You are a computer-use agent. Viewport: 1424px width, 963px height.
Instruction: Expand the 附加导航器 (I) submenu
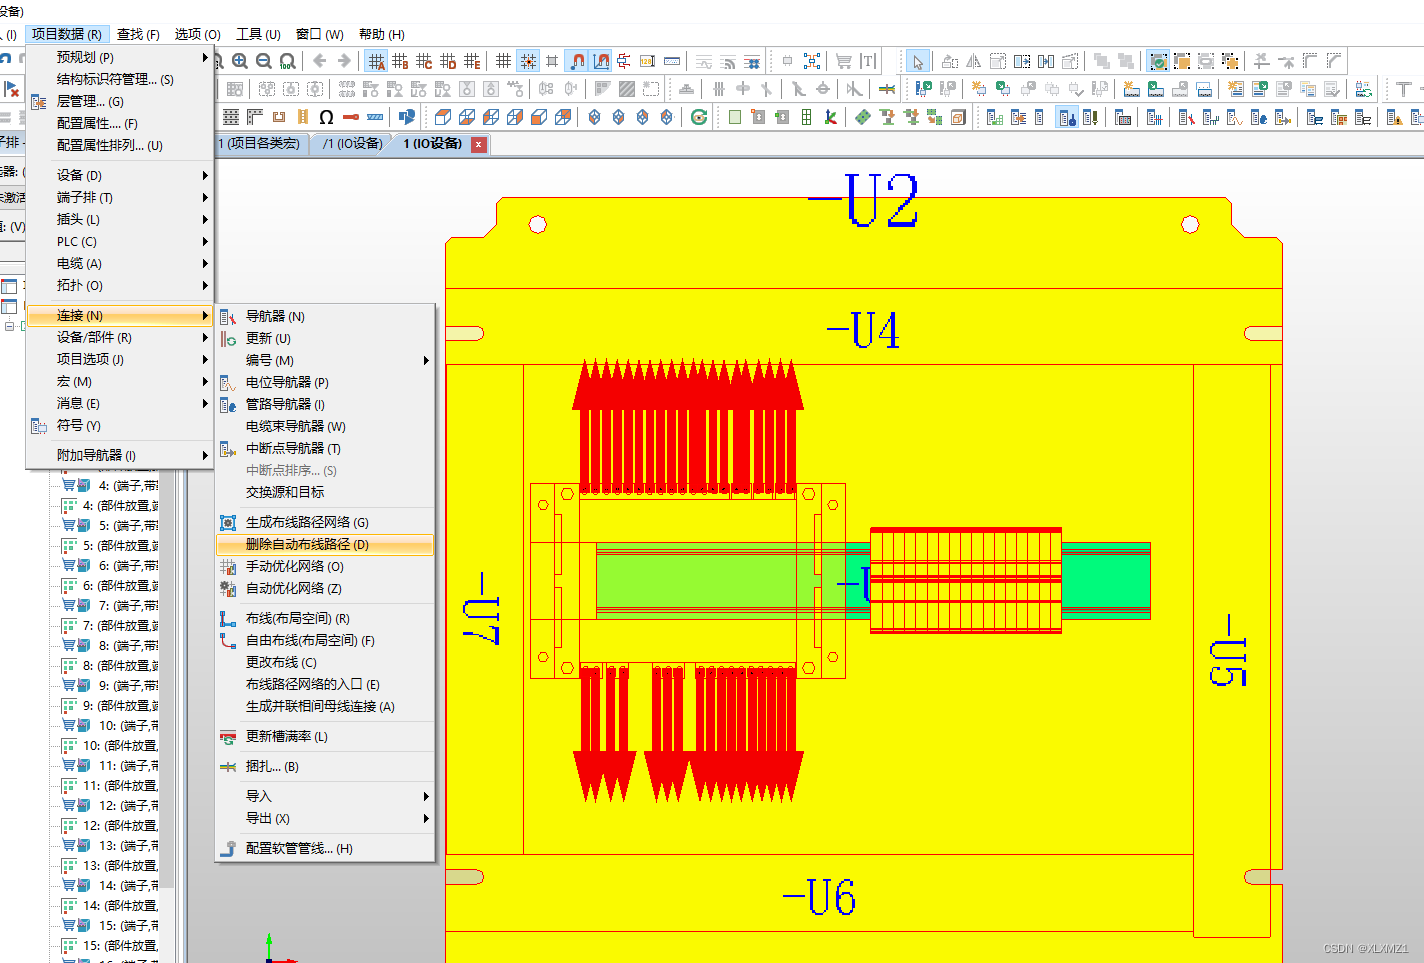pos(120,455)
